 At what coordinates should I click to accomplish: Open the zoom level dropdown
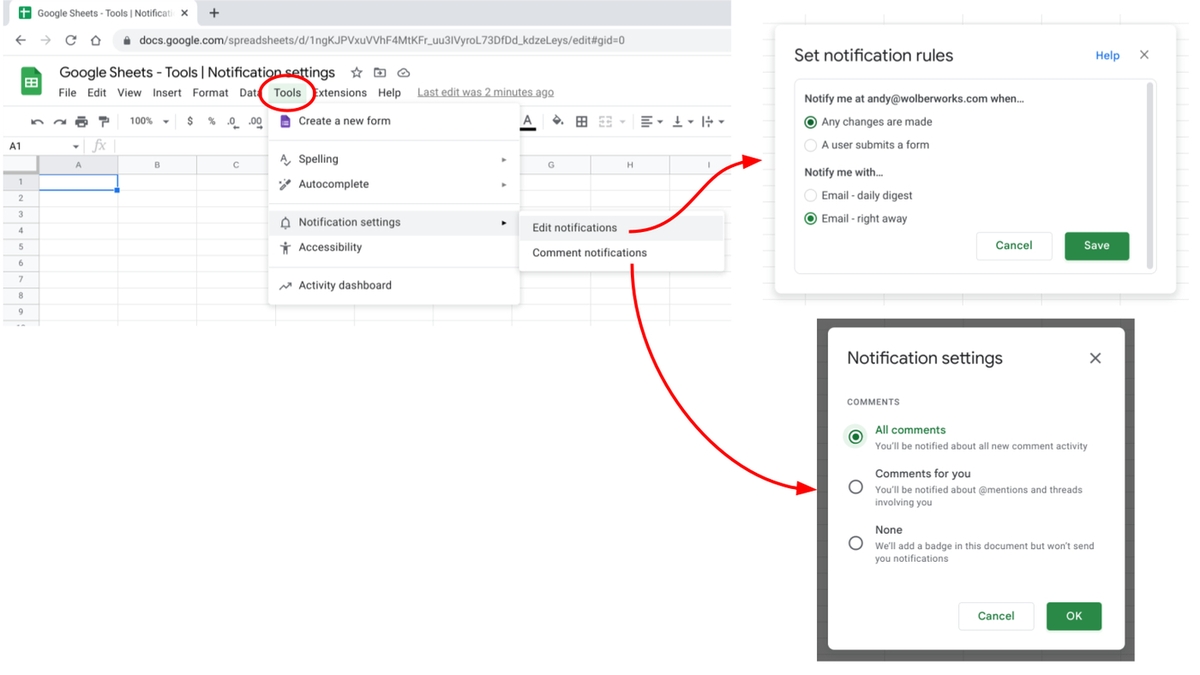pos(148,120)
